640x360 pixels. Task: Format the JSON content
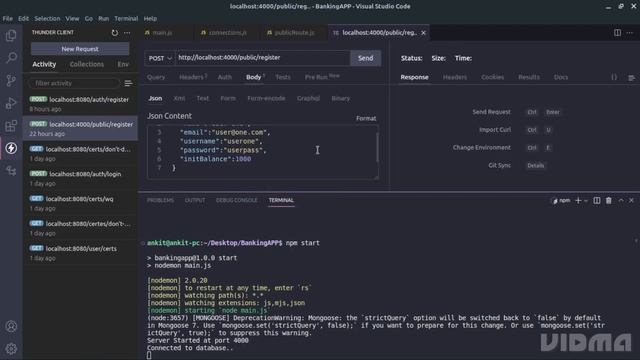coord(366,118)
